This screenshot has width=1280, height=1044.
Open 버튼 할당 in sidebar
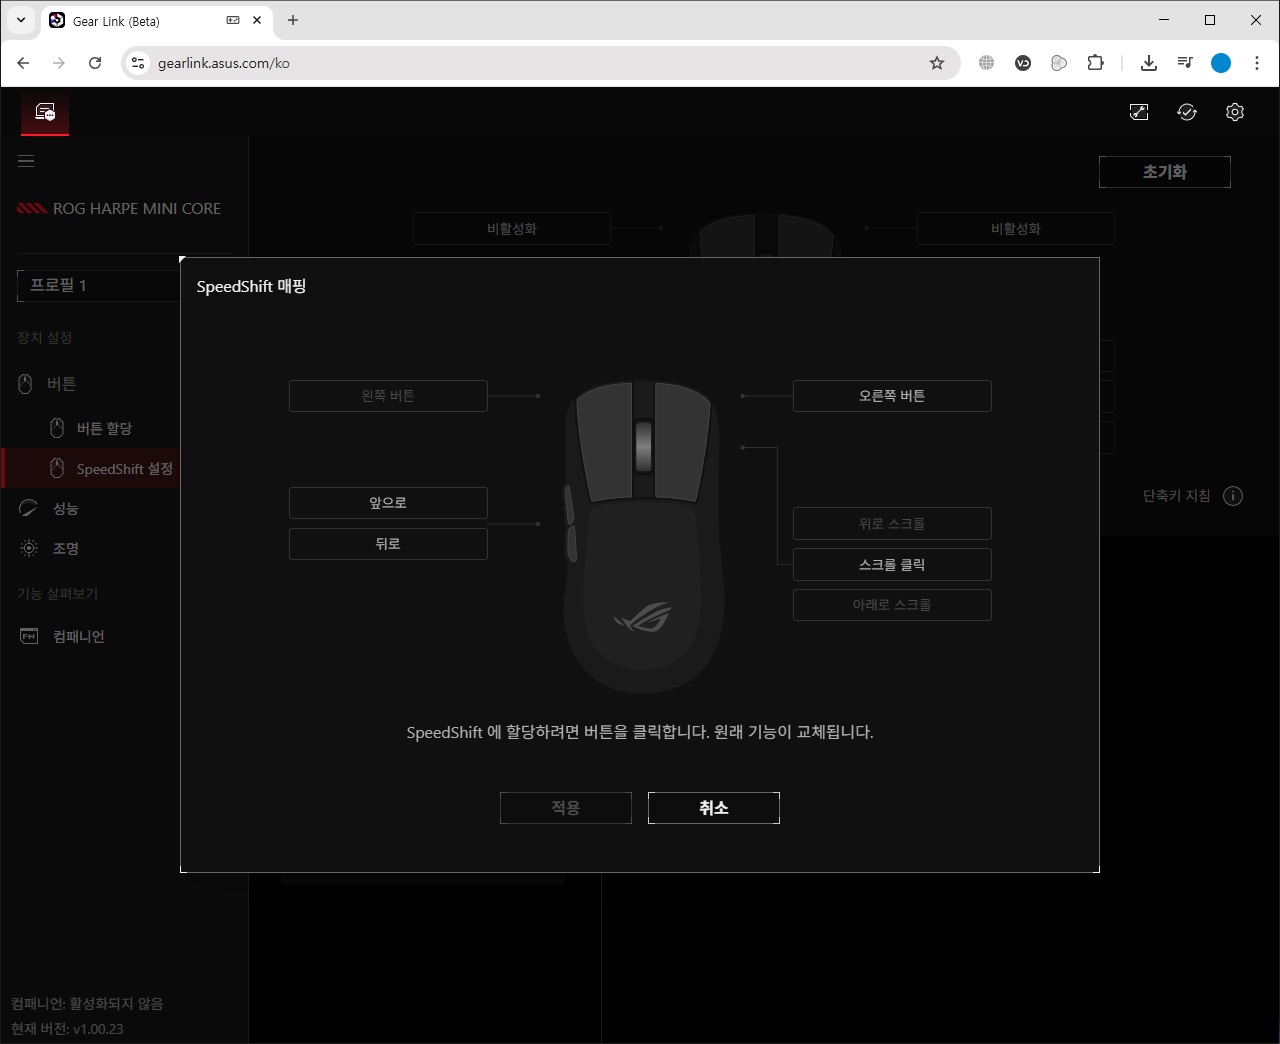104,428
